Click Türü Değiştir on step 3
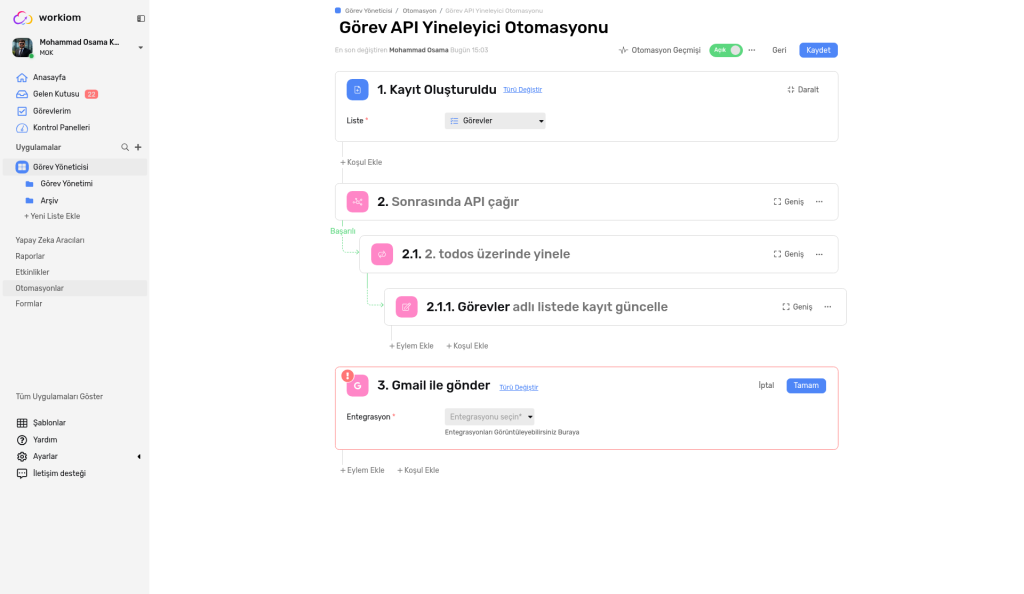Viewport: 1024px width, 594px height. click(519, 388)
